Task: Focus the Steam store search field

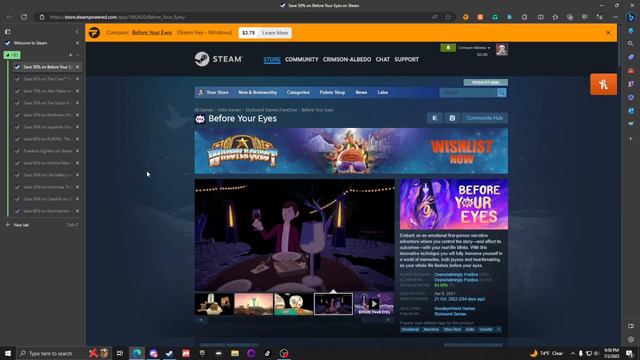Action: [468, 93]
